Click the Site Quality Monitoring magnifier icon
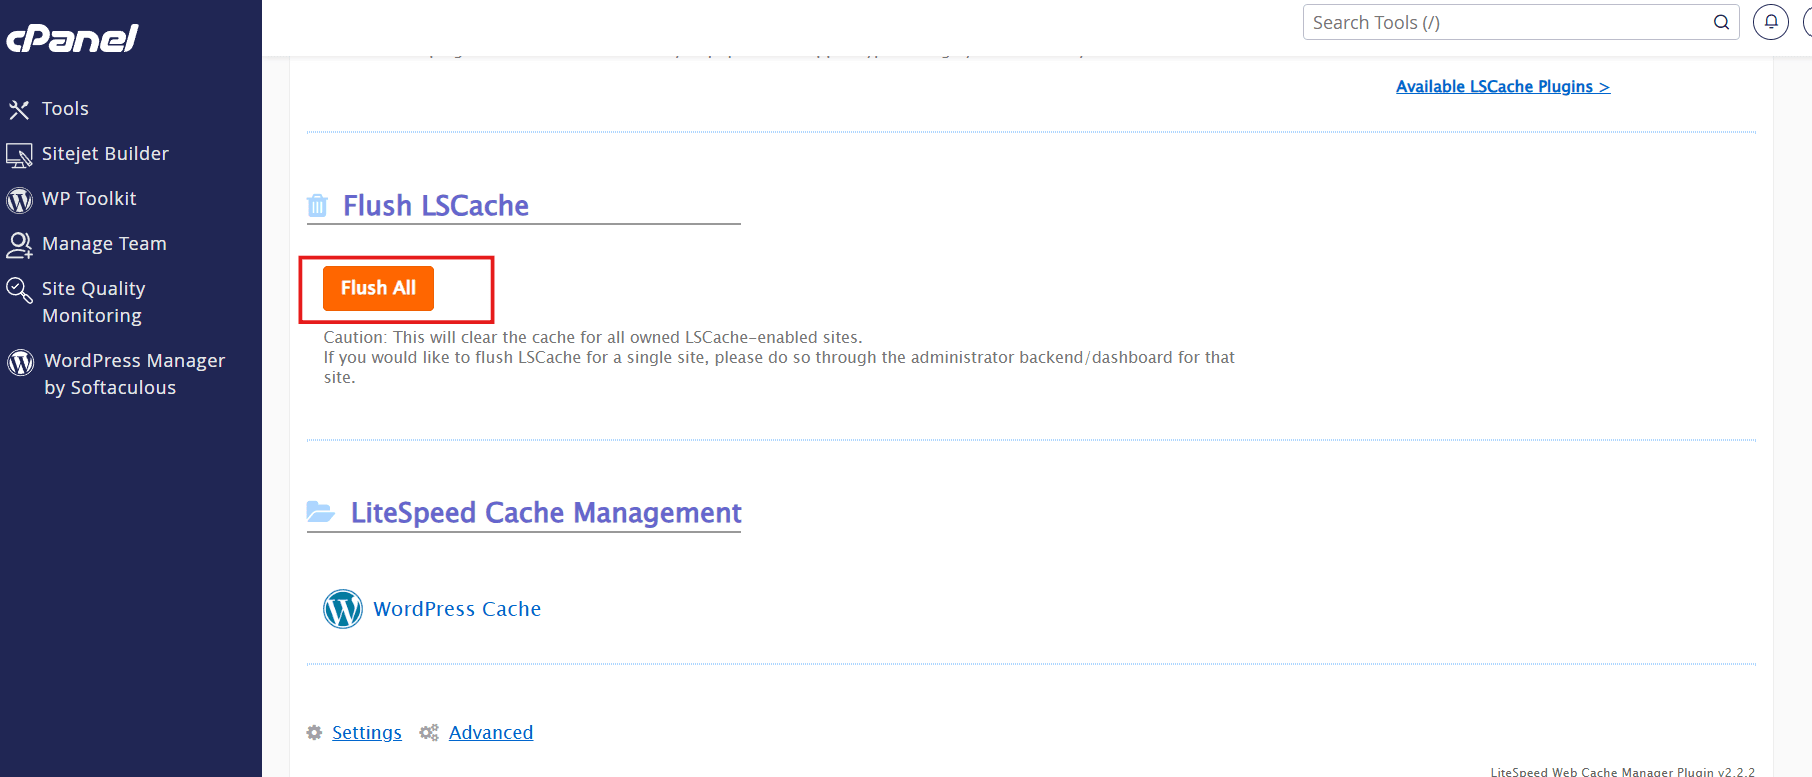This screenshot has width=1812, height=777. [19, 290]
